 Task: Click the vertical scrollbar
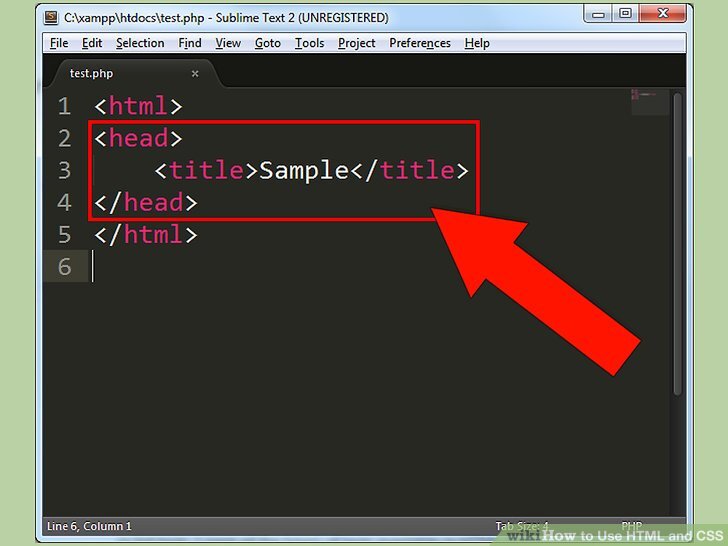coord(677,244)
